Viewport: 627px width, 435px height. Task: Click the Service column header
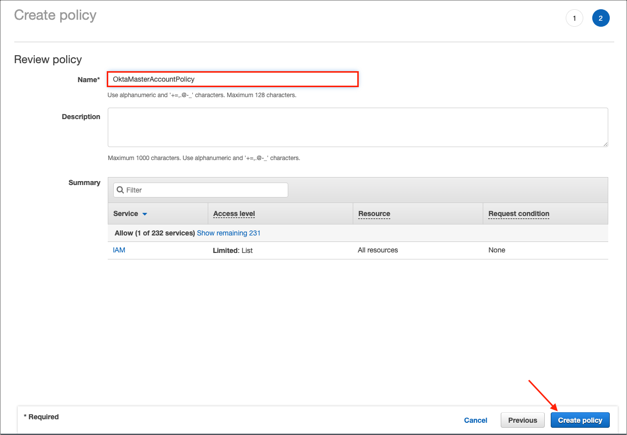(126, 214)
